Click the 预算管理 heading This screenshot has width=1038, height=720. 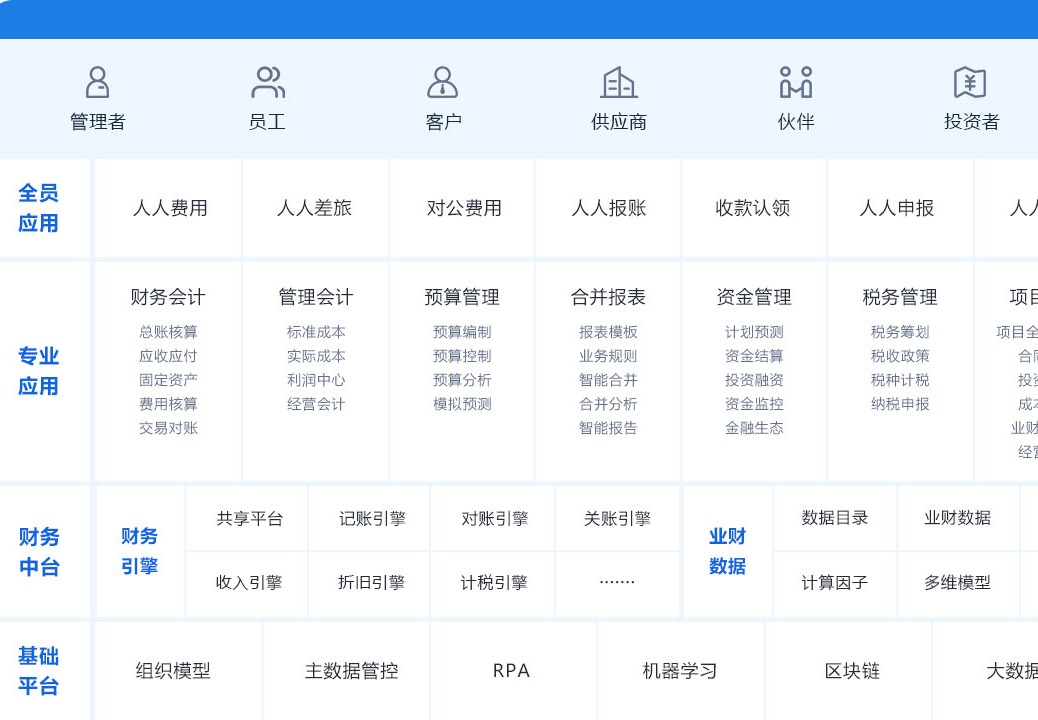[462, 296]
